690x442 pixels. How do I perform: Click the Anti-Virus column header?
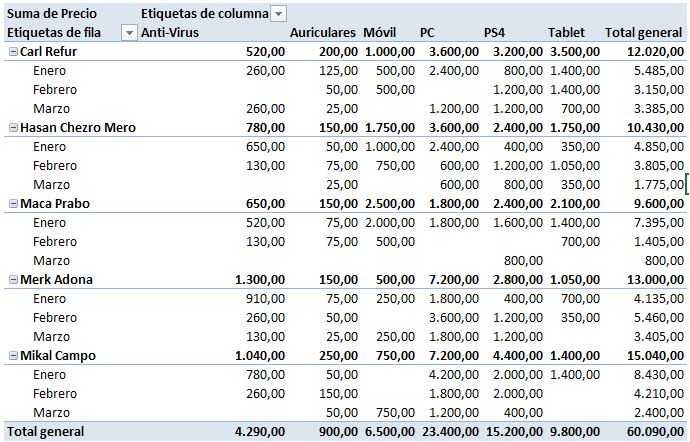[x=170, y=33]
